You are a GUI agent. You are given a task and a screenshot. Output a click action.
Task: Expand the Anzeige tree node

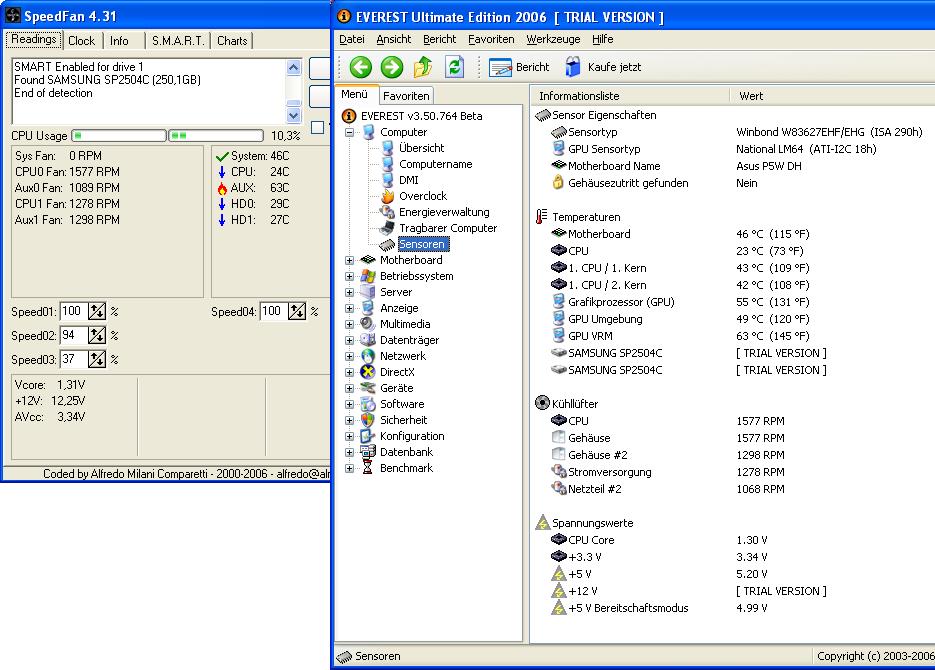349,308
